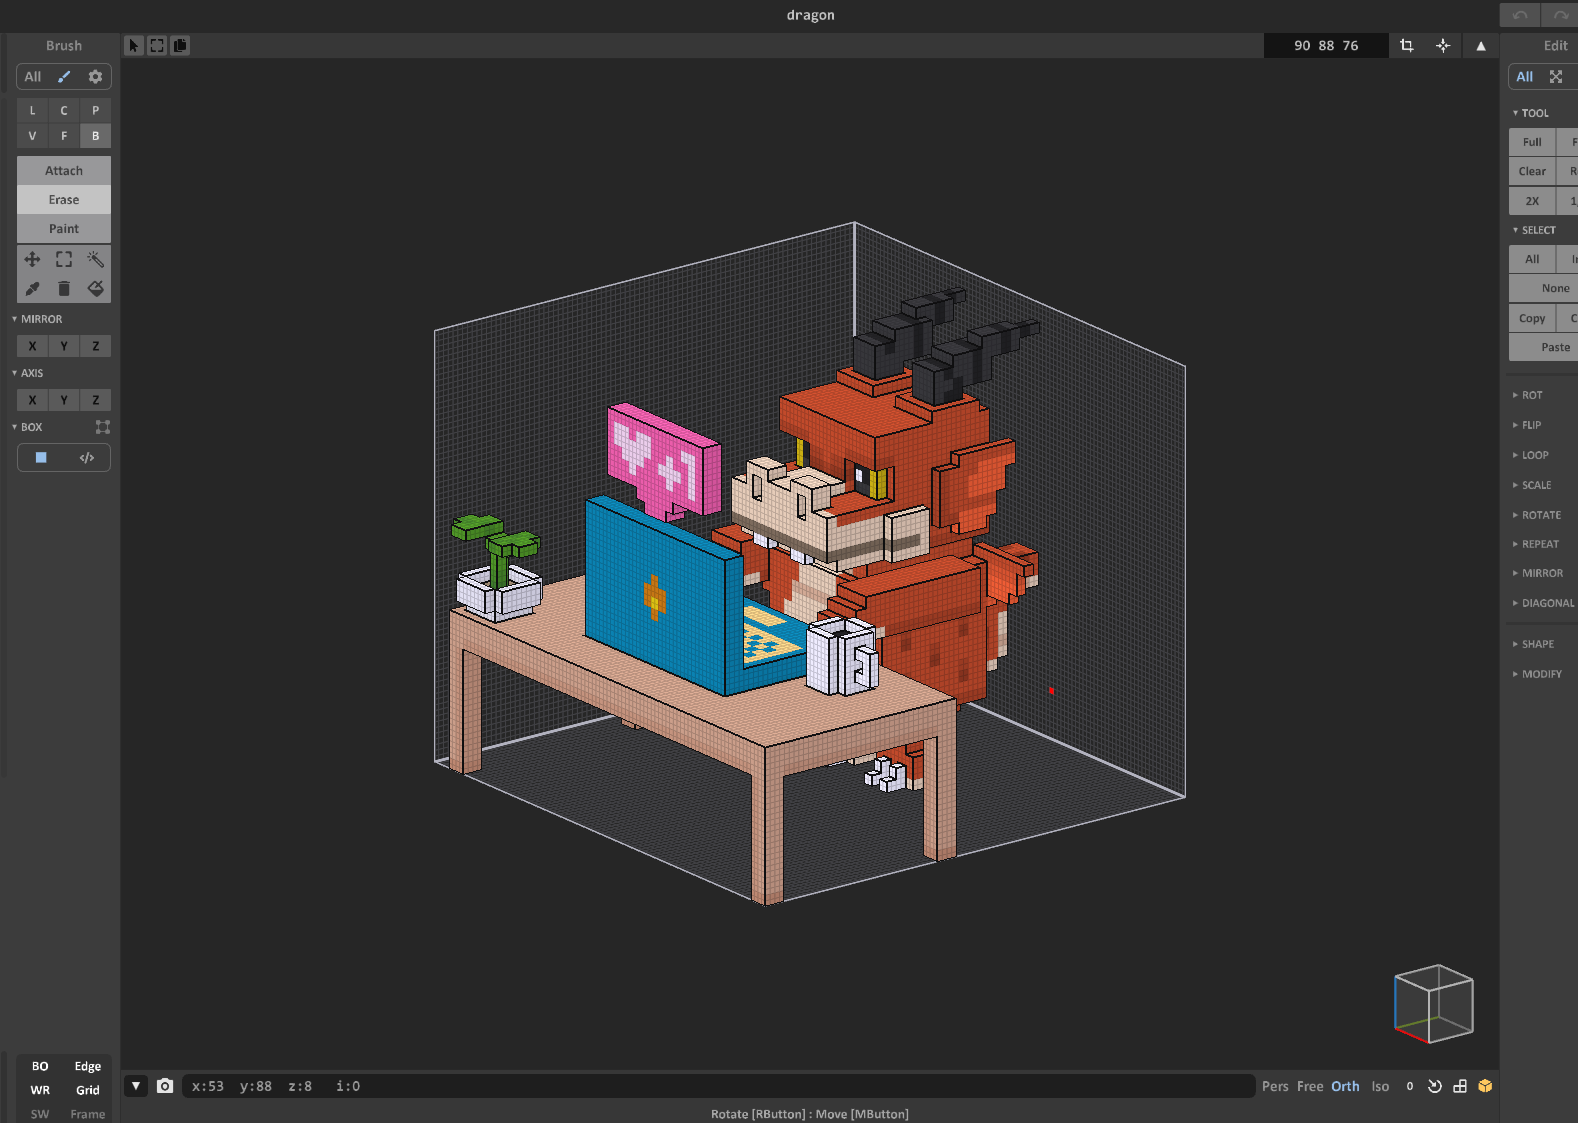Switch to Iso camera view mode
The image size is (1578, 1123).
point(1380,1086)
